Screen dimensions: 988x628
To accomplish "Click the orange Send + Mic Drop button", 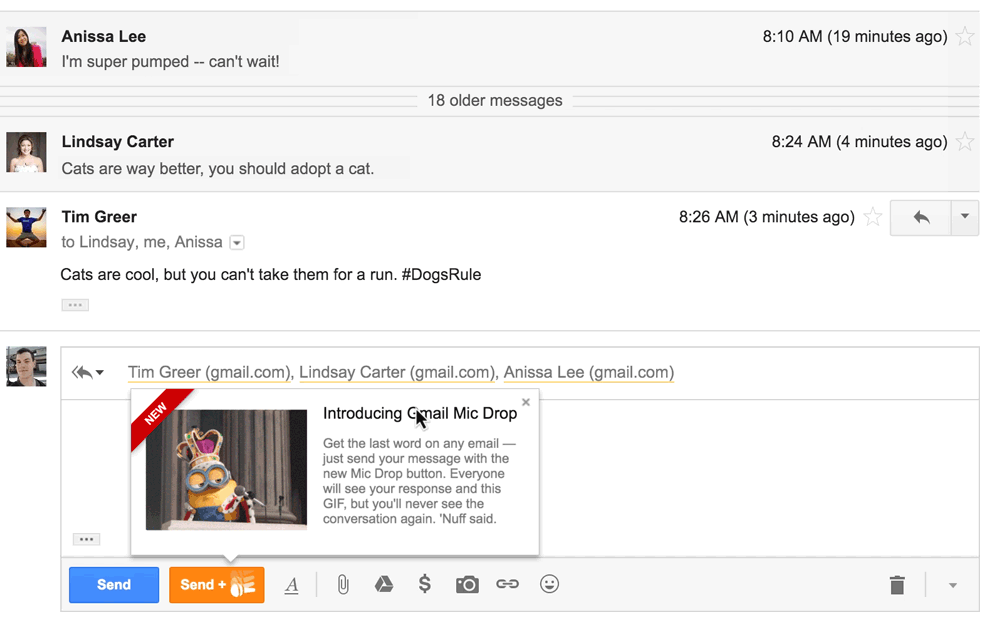I will click(x=217, y=585).
